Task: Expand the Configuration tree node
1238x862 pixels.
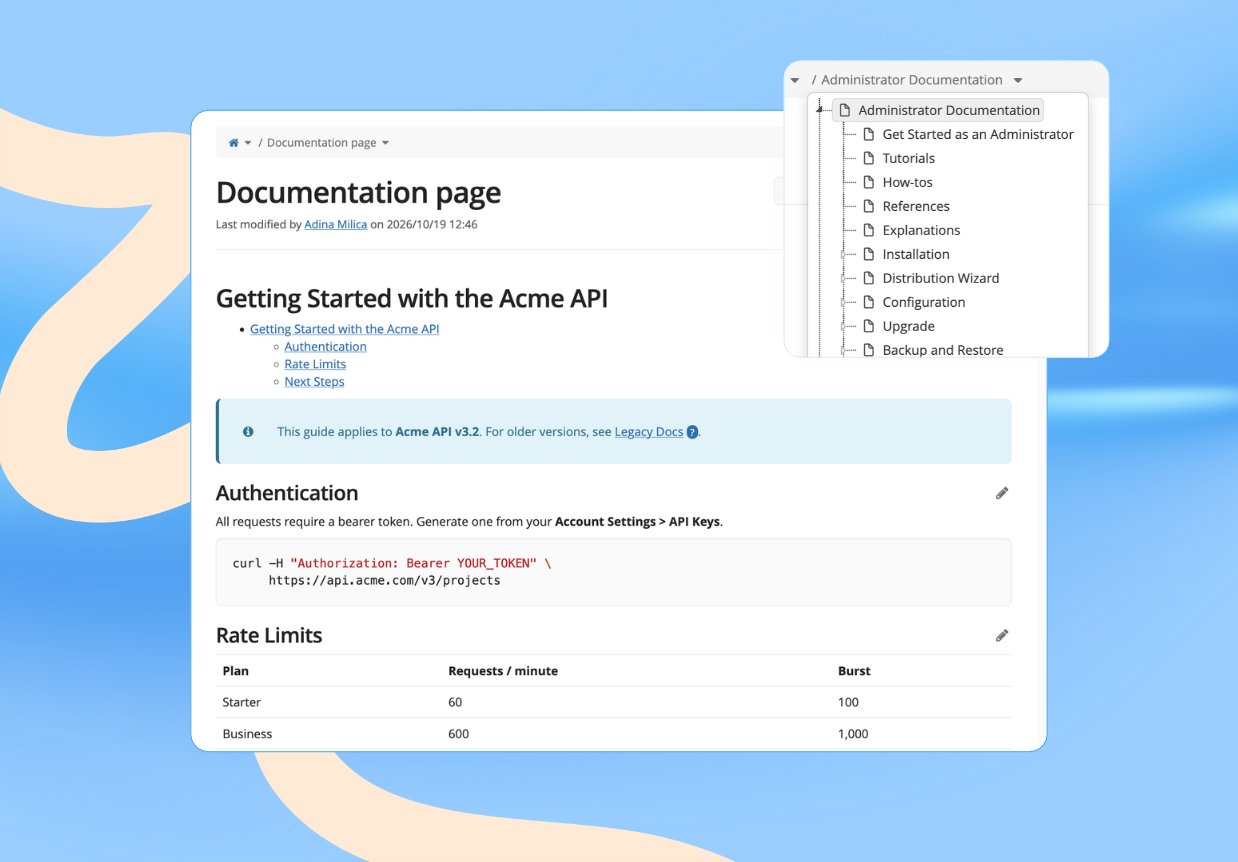Action: (844, 302)
